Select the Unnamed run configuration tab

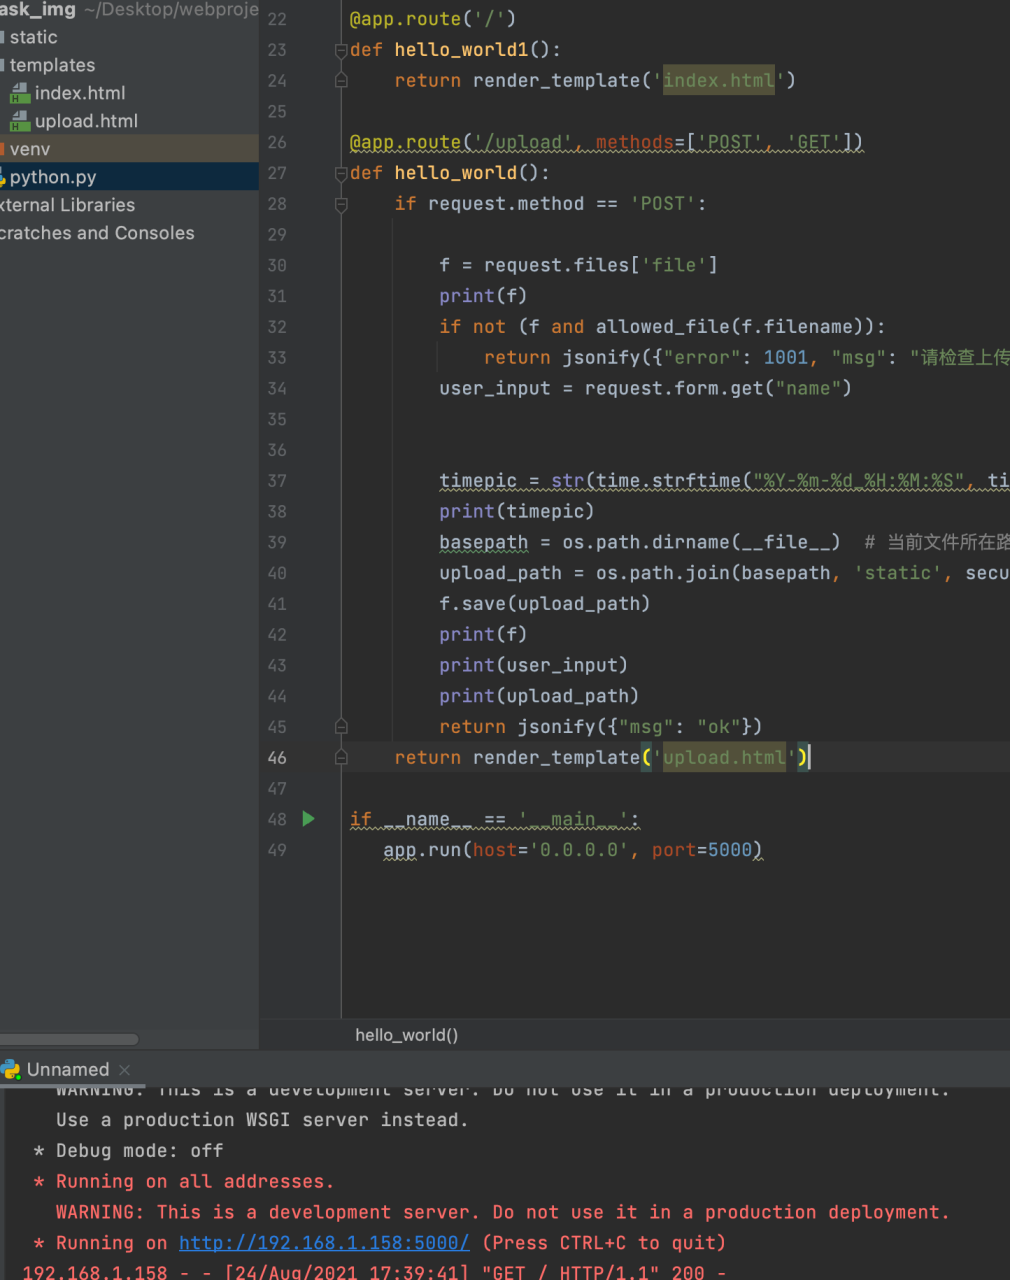(x=67, y=1069)
